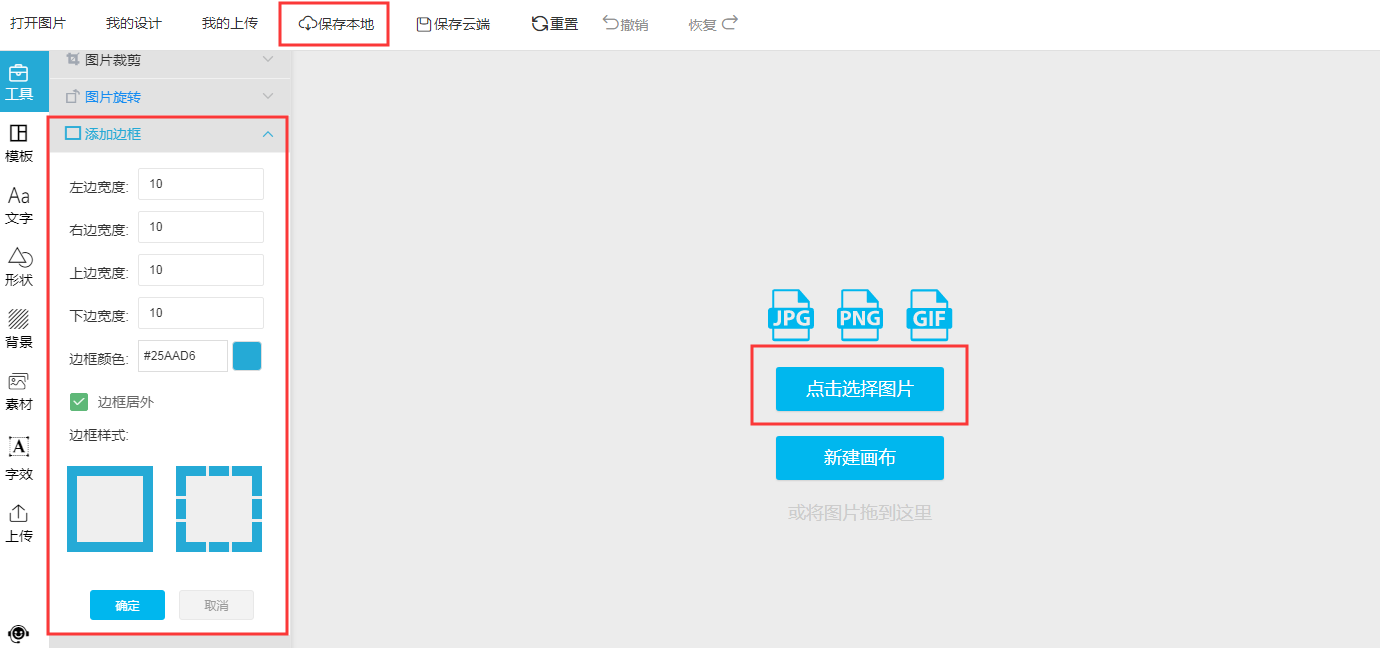Click the customer service headset icon
This screenshot has height=648, width=1380.
click(x=18, y=634)
